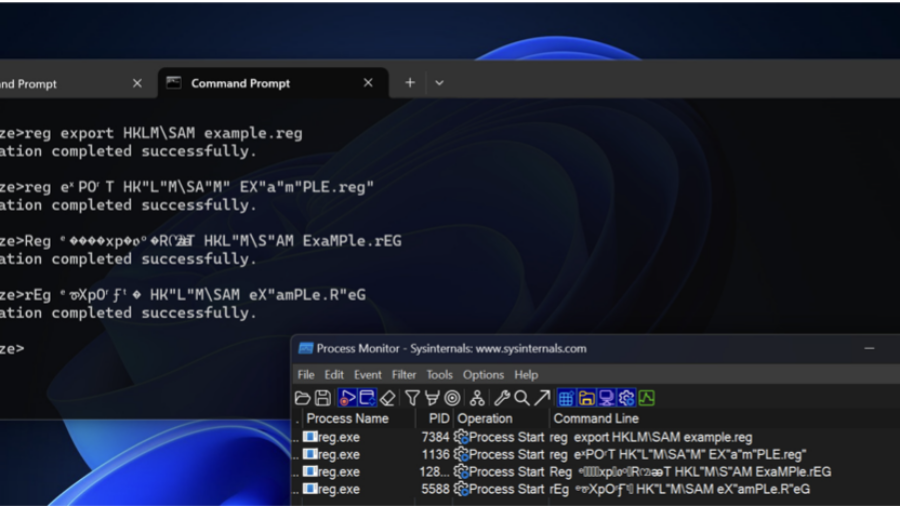The image size is (900, 506).
Task: Open a saved log in Process Monitor
Action: [302, 398]
